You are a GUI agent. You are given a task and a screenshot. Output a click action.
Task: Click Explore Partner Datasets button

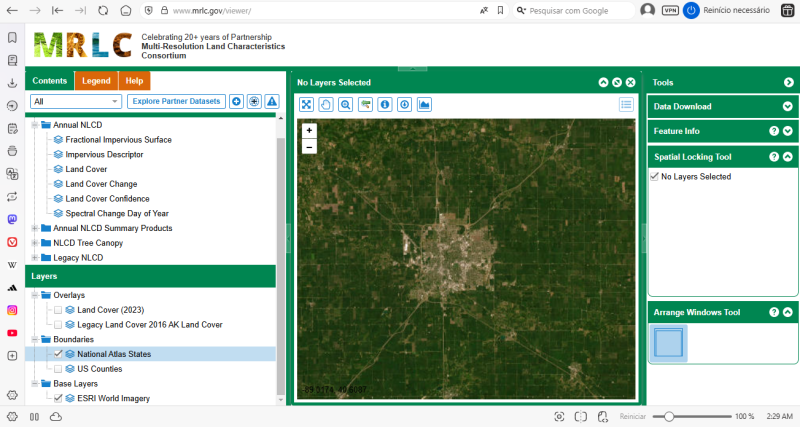tap(176, 102)
